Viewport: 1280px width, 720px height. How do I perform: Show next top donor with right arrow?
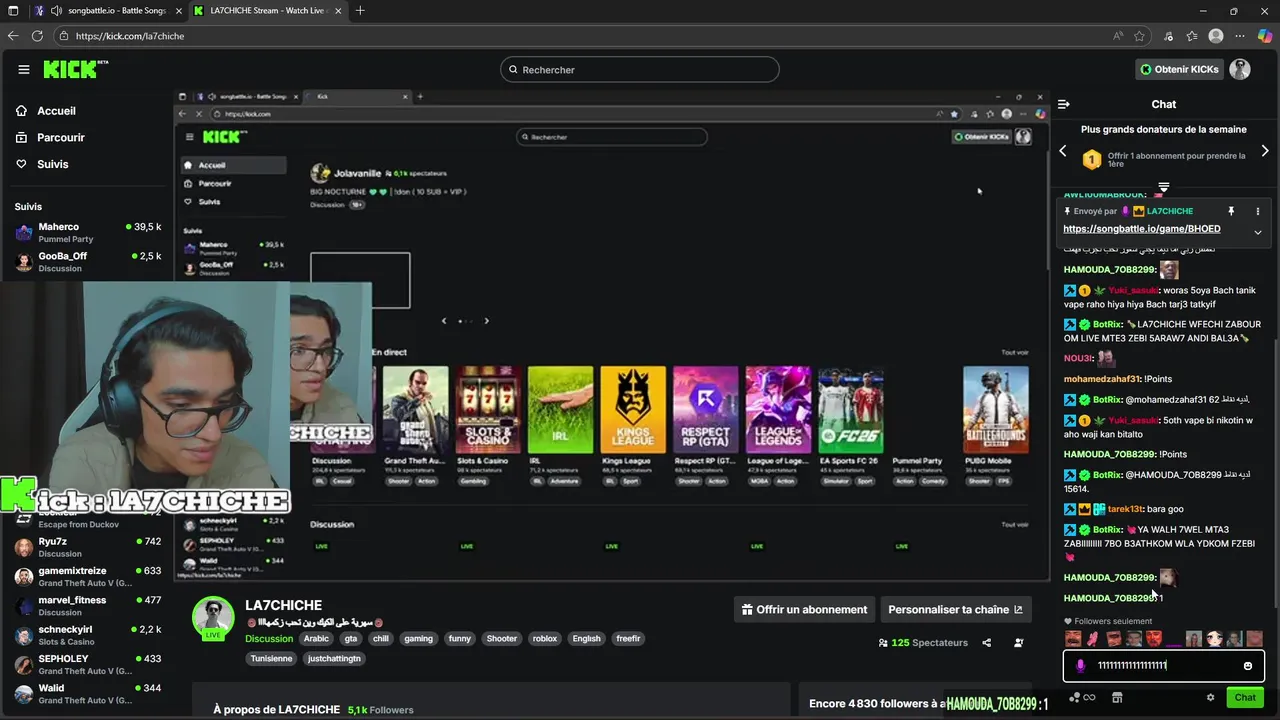(x=1265, y=151)
